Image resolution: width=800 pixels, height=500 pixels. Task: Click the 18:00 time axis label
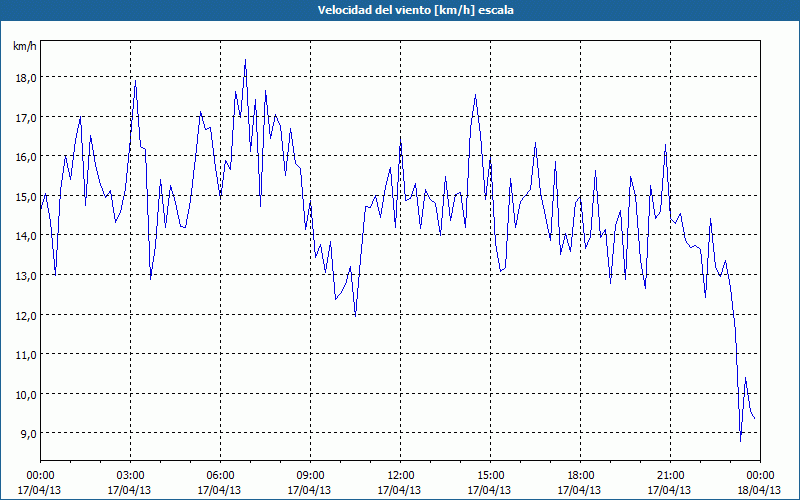(x=581, y=476)
